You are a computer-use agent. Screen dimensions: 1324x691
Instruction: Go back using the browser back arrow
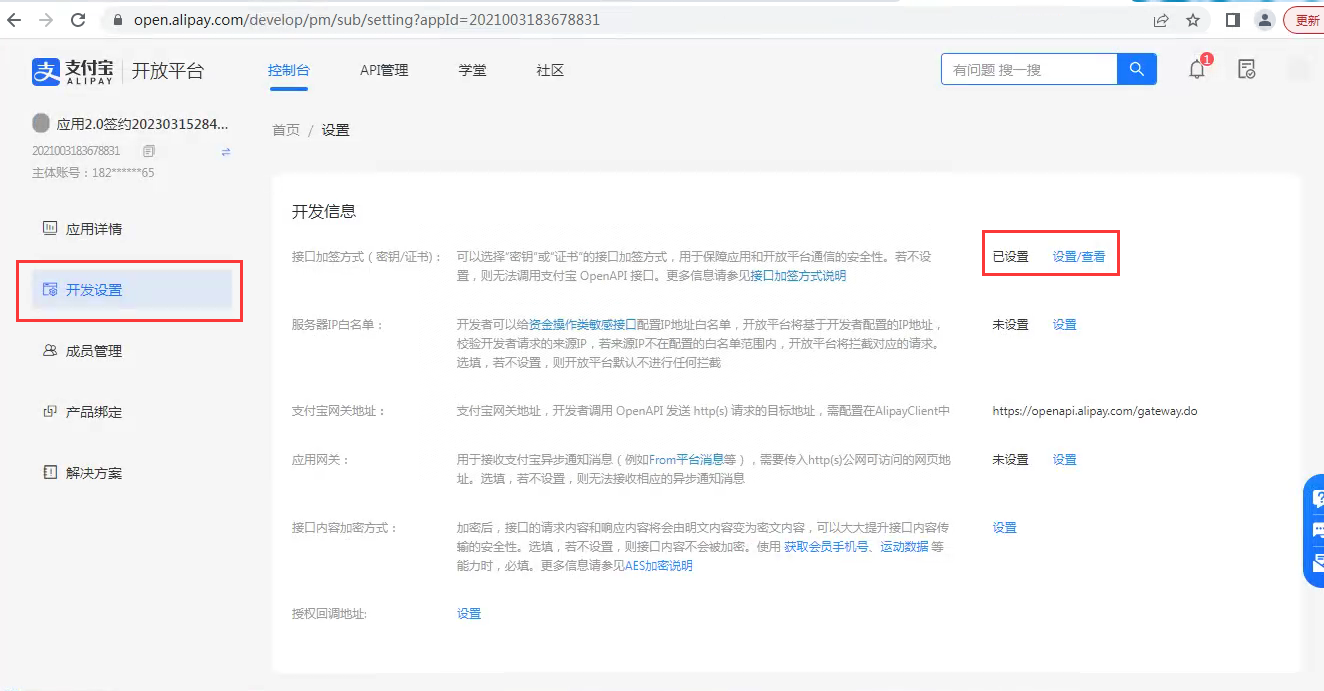pyautogui.click(x=15, y=20)
